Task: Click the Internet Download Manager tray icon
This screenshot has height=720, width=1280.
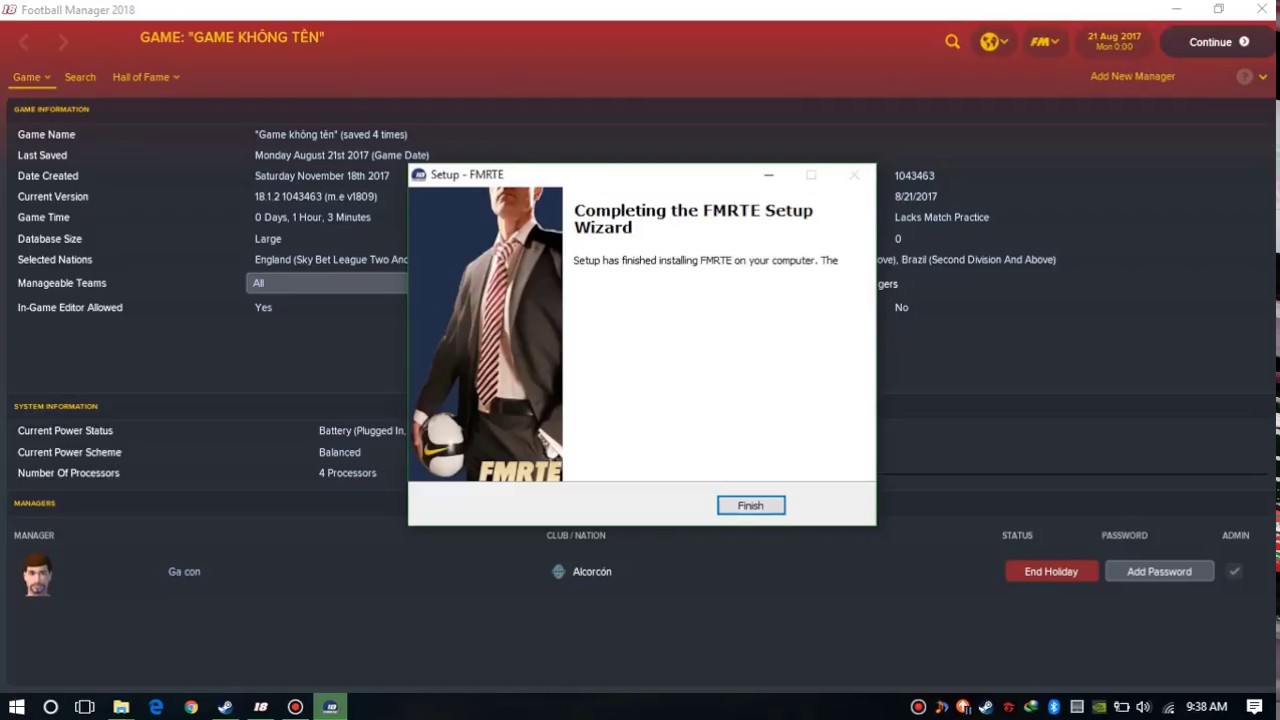Action: point(1031,707)
